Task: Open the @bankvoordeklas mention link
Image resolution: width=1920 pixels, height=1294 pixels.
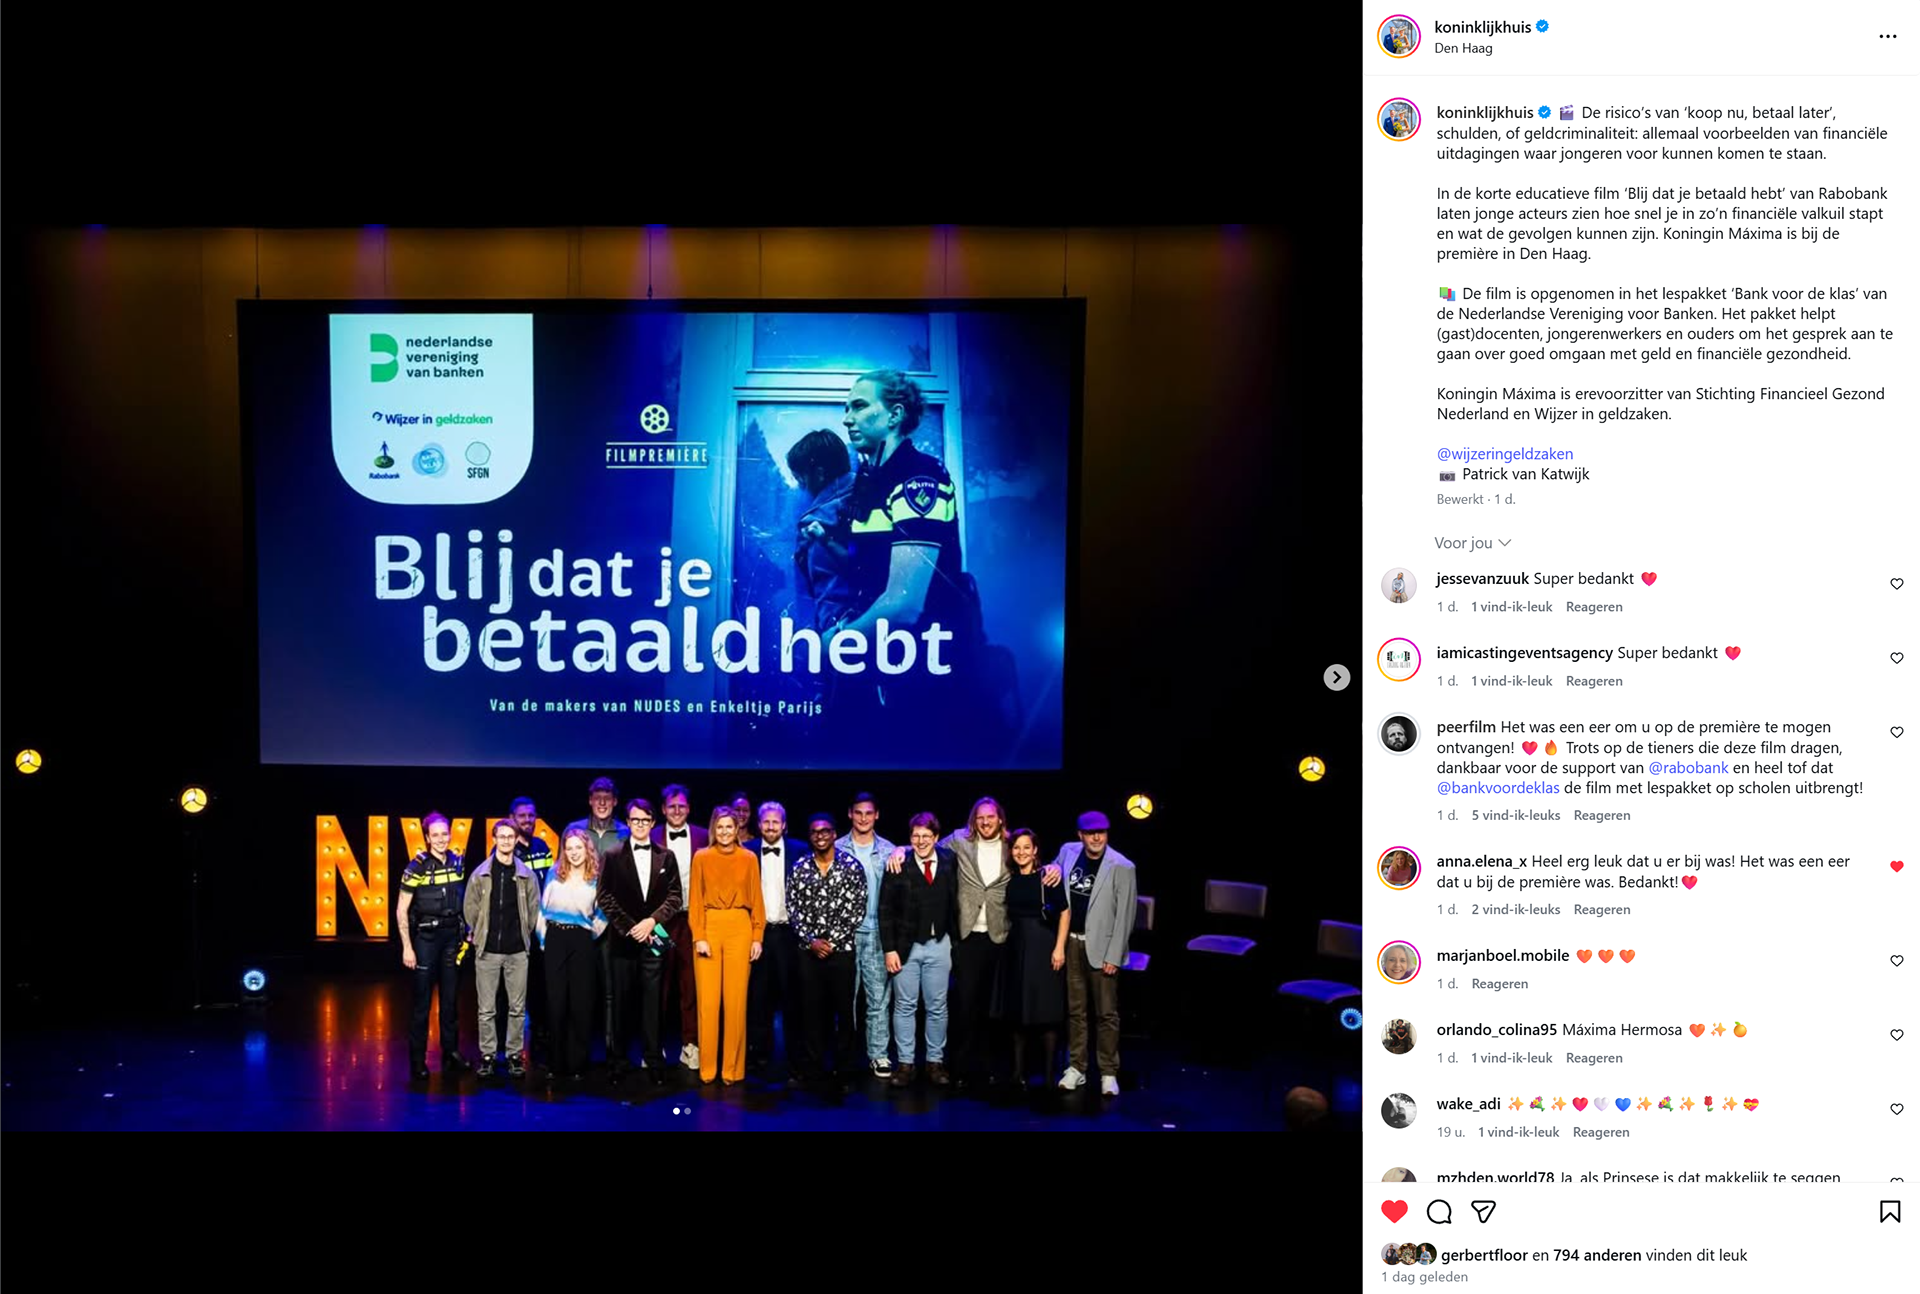Action: point(1498,788)
